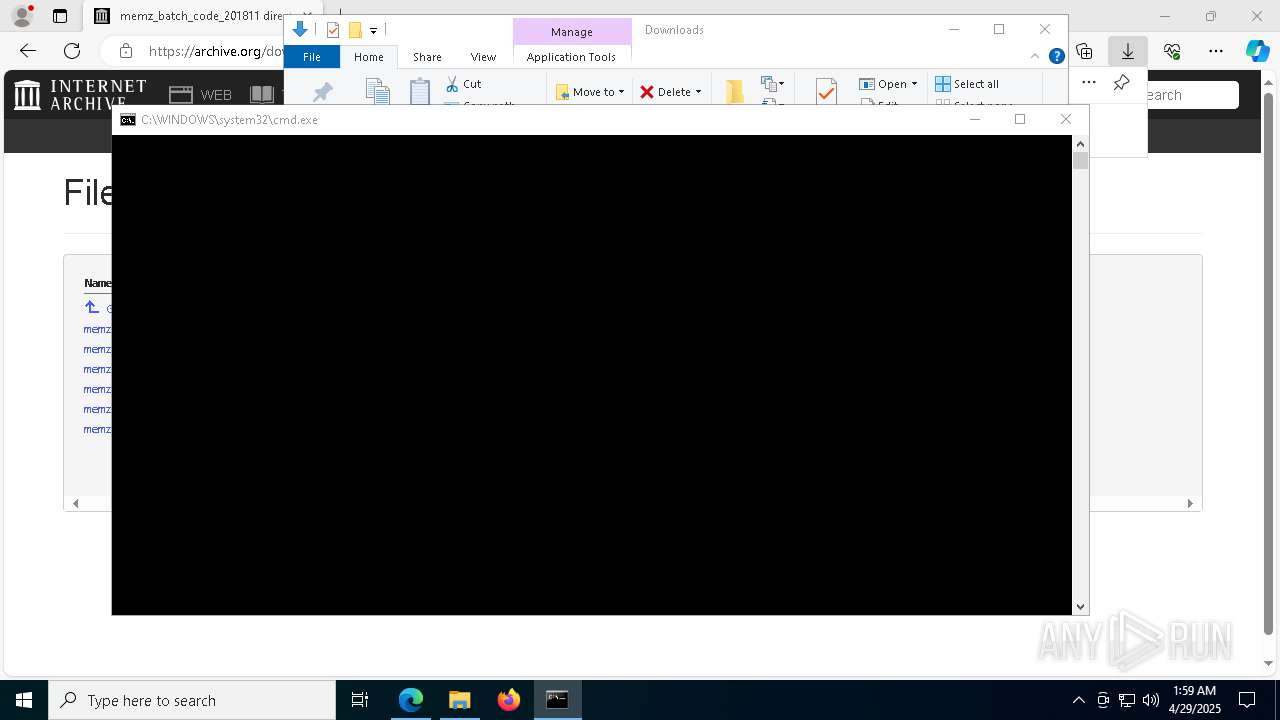Click the Explorer quick access properties icon

[333, 30]
